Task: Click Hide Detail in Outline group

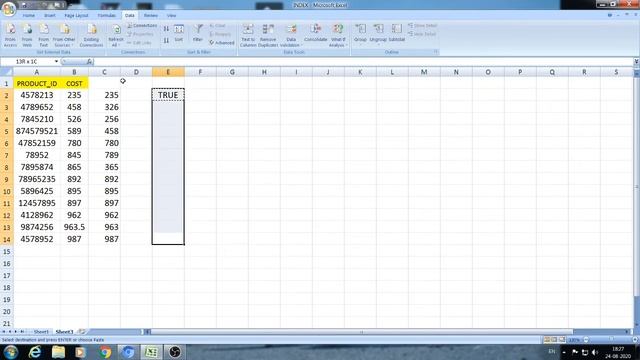Action: click(x=422, y=34)
